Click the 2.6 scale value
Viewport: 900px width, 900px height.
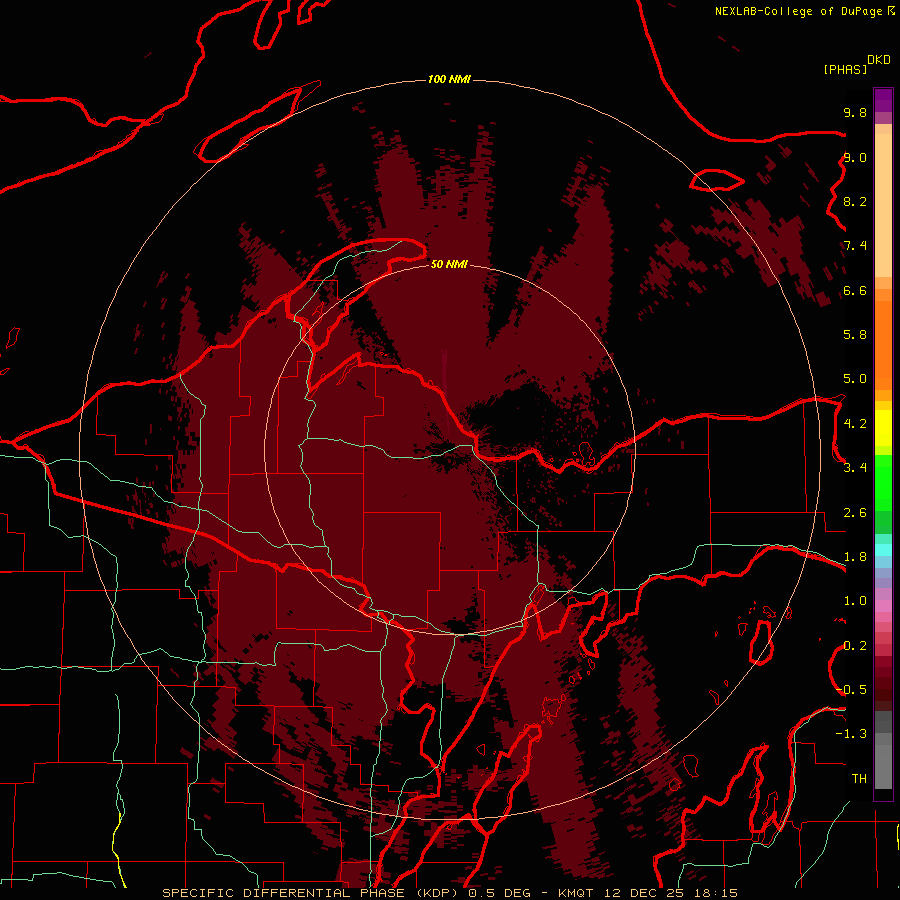point(855,513)
